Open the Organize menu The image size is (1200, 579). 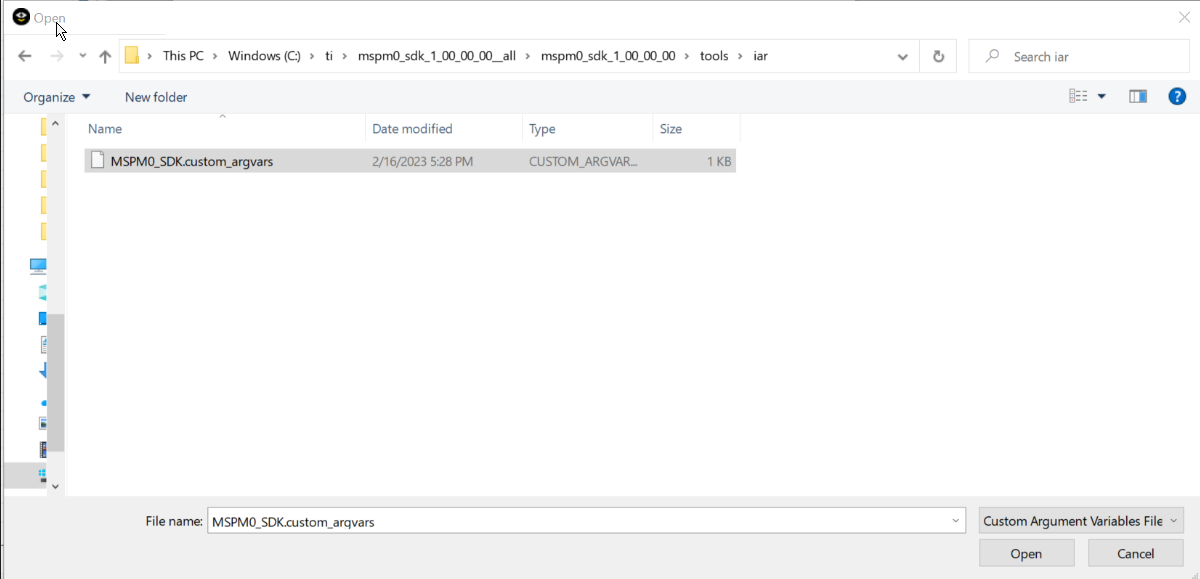57,97
